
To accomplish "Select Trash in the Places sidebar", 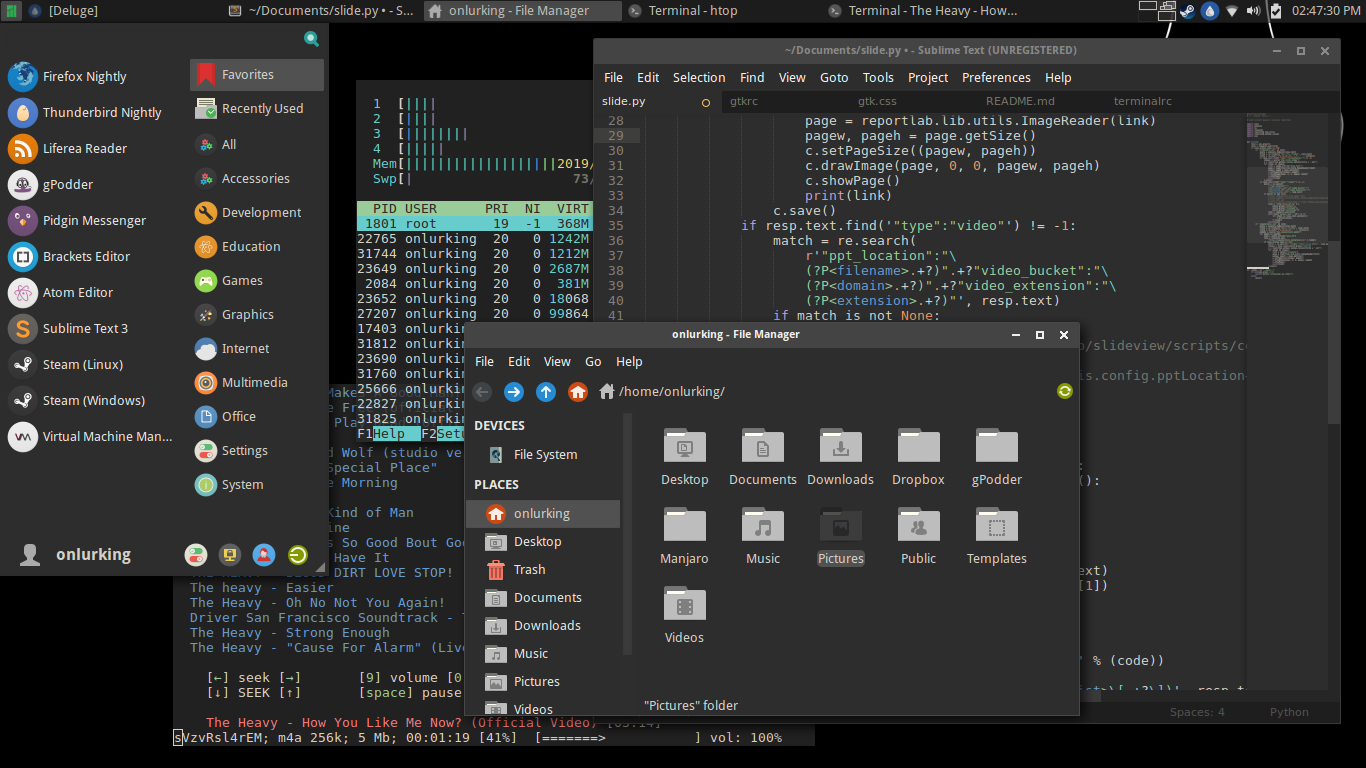I will coord(529,570).
